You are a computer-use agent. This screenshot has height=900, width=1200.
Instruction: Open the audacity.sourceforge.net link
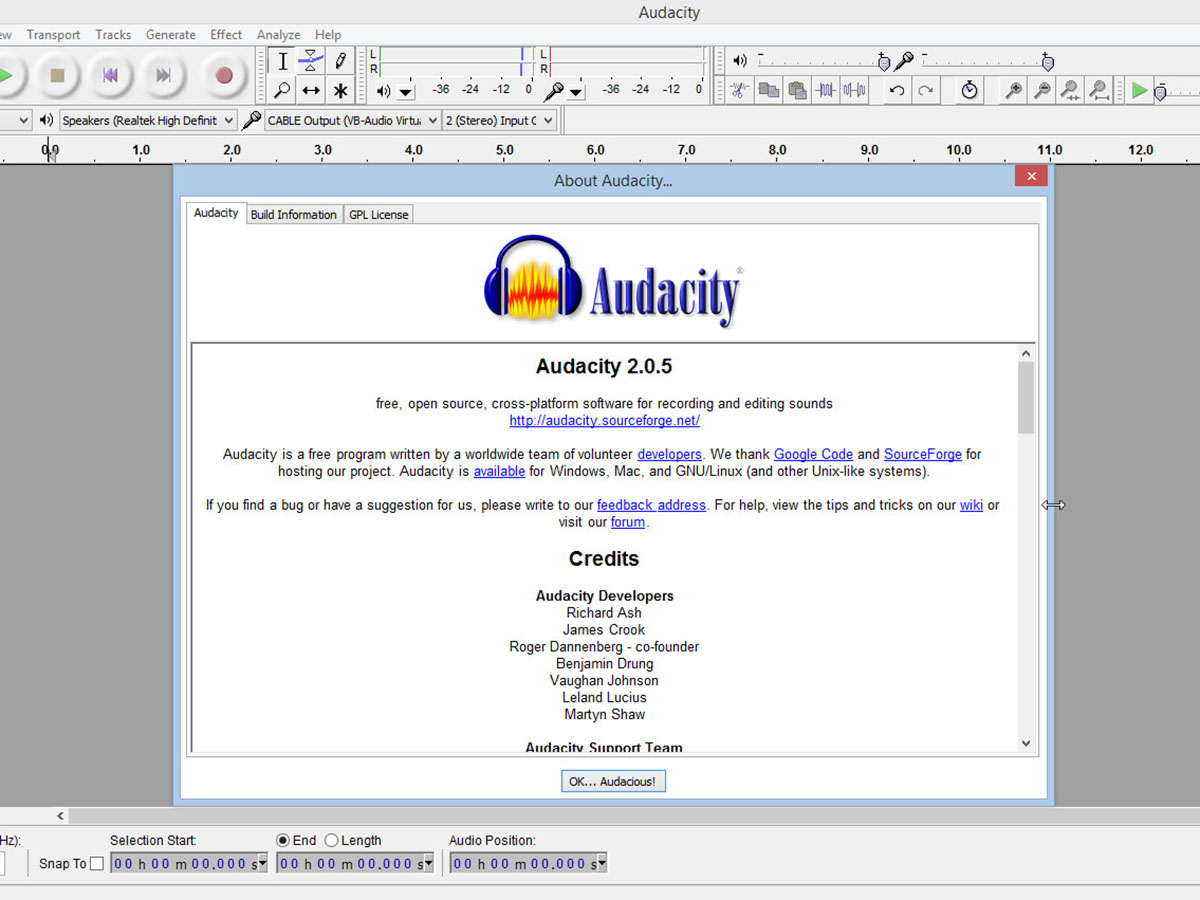coord(604,421)
